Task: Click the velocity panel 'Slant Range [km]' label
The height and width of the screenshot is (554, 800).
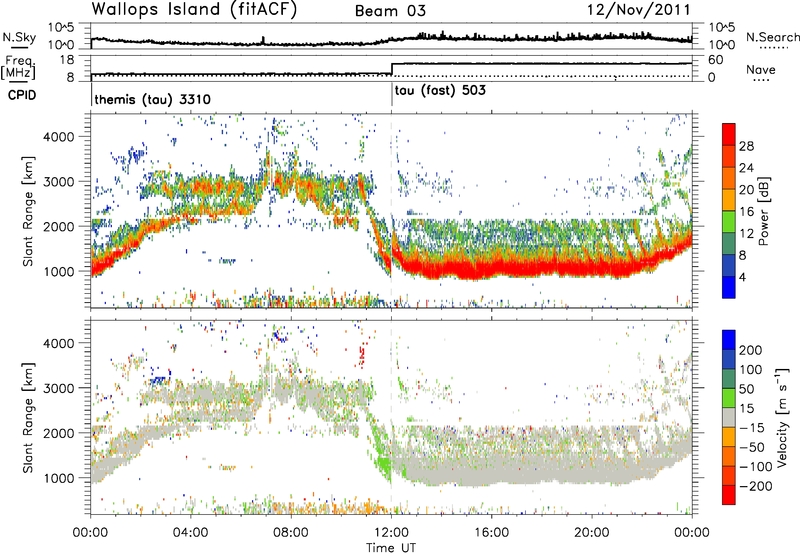Action: click(28, 418)
